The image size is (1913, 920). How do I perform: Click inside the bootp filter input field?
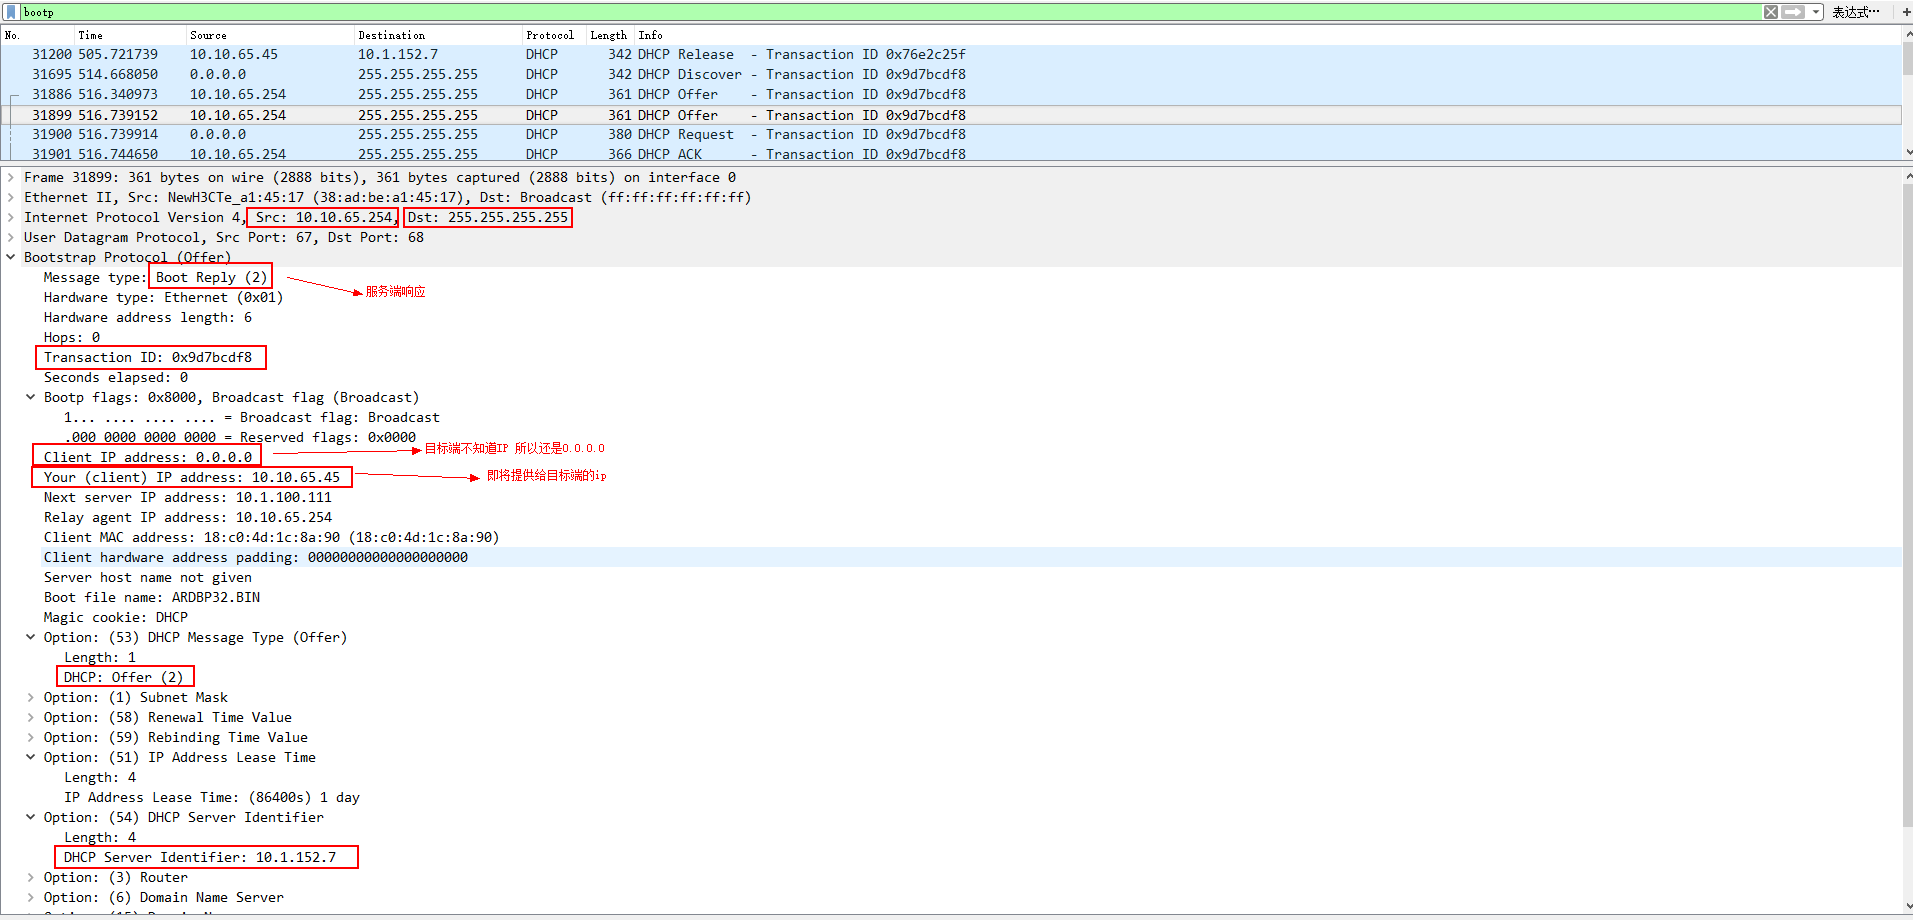(890, 12)
